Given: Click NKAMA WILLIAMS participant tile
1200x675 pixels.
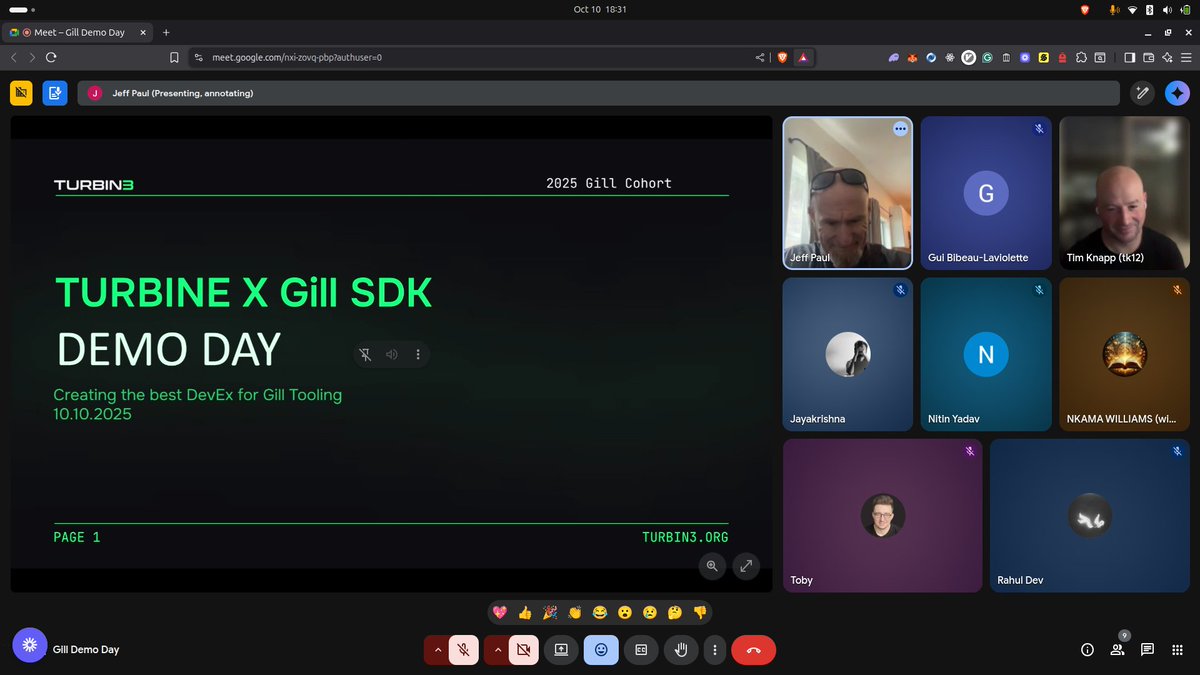Looking at the screenshot, I should click(x=1124, y=354).
